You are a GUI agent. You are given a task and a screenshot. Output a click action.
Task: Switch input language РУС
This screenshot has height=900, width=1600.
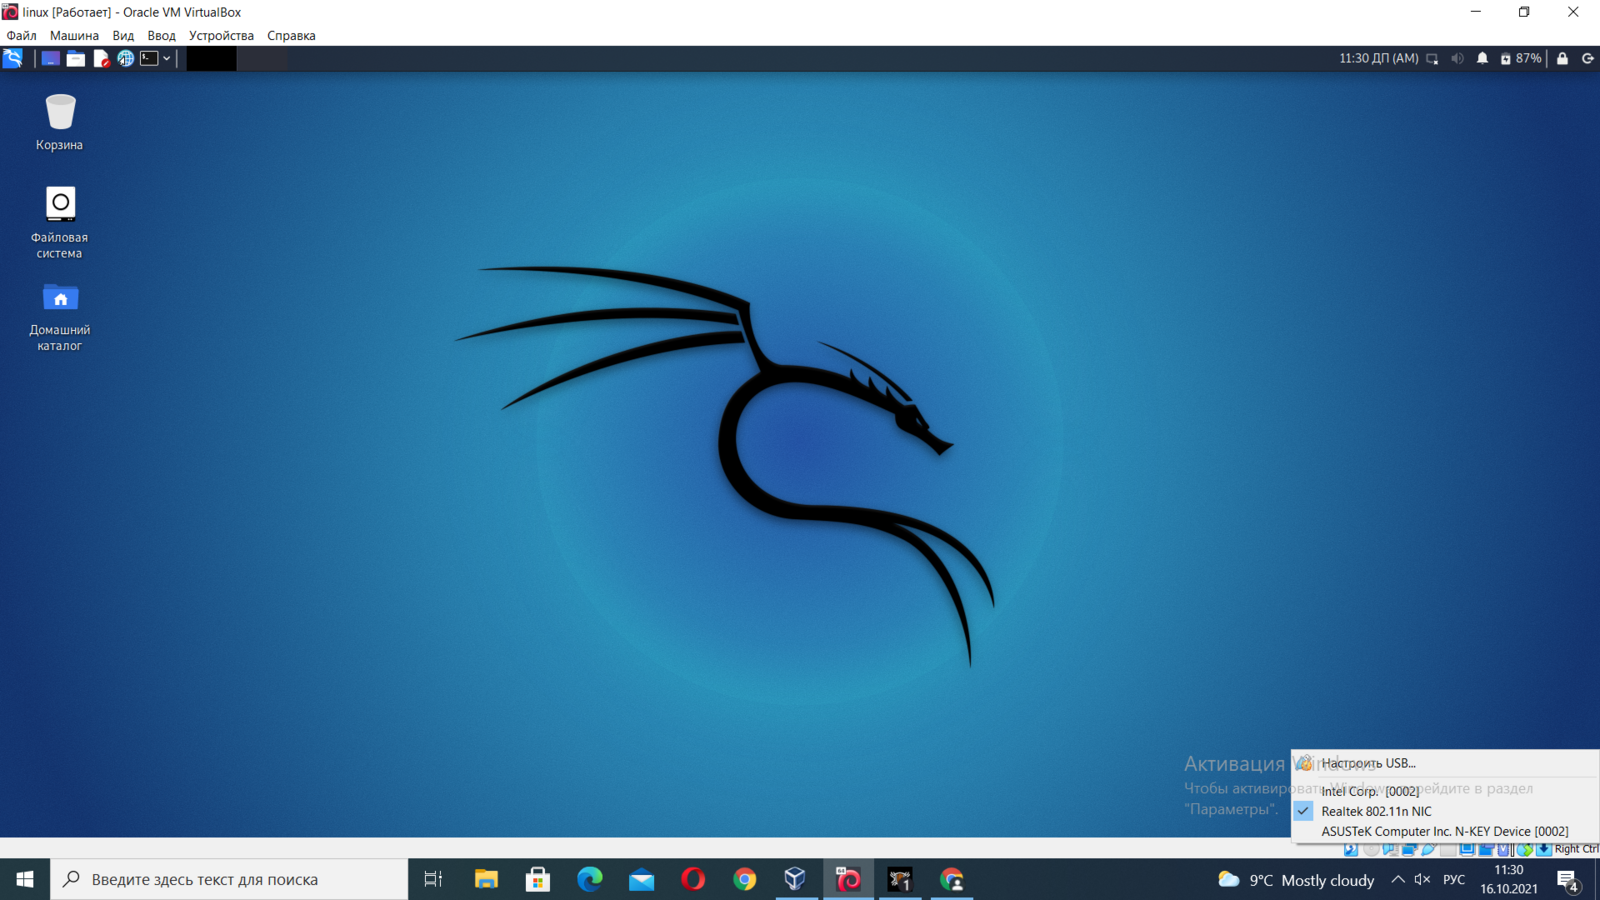coord(1454,880)
